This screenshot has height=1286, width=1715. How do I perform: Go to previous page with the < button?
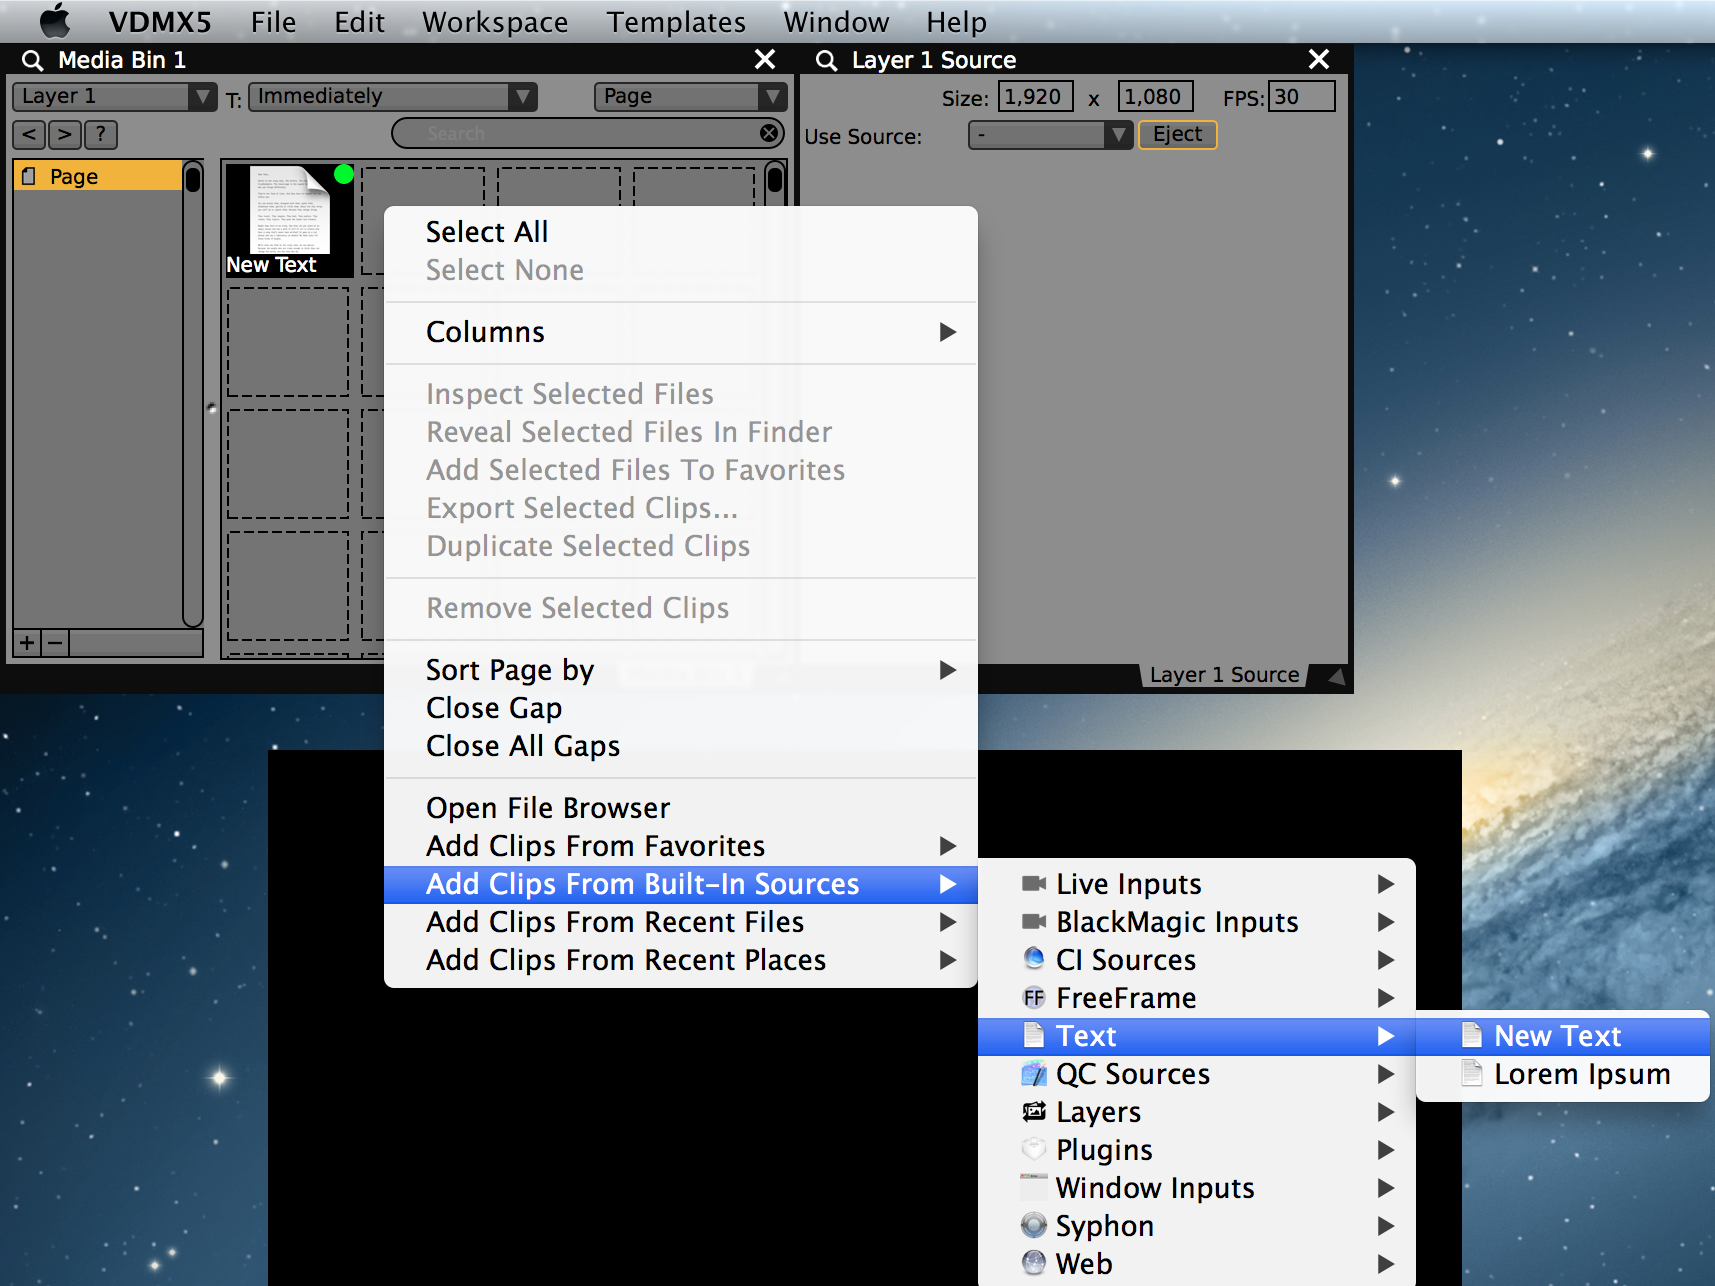pyautogui.click(x=29, y=134)
